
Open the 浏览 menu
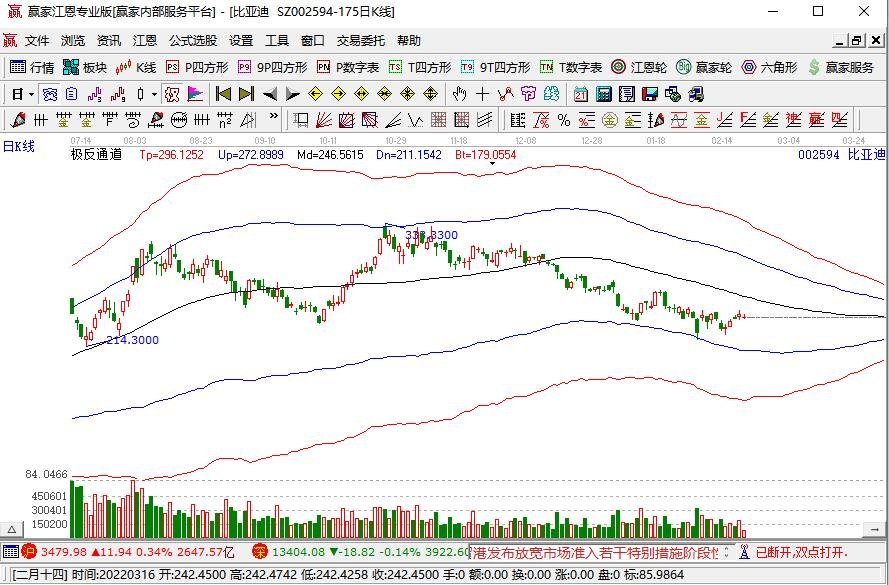pyautogui.click(x=73, y=40)
